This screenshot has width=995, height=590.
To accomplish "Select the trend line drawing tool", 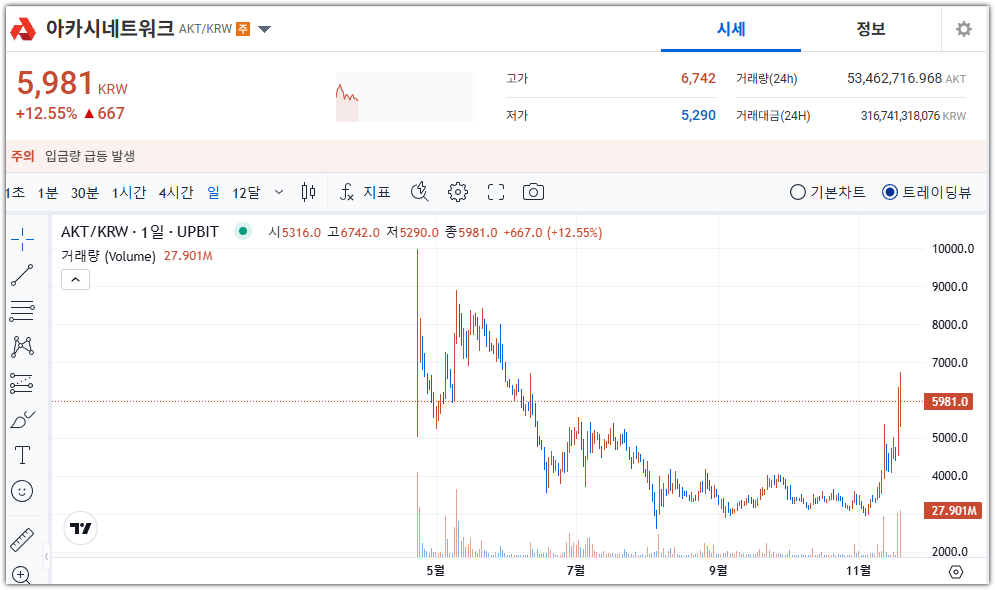I will pyautogui.click(x=22, y=275).
